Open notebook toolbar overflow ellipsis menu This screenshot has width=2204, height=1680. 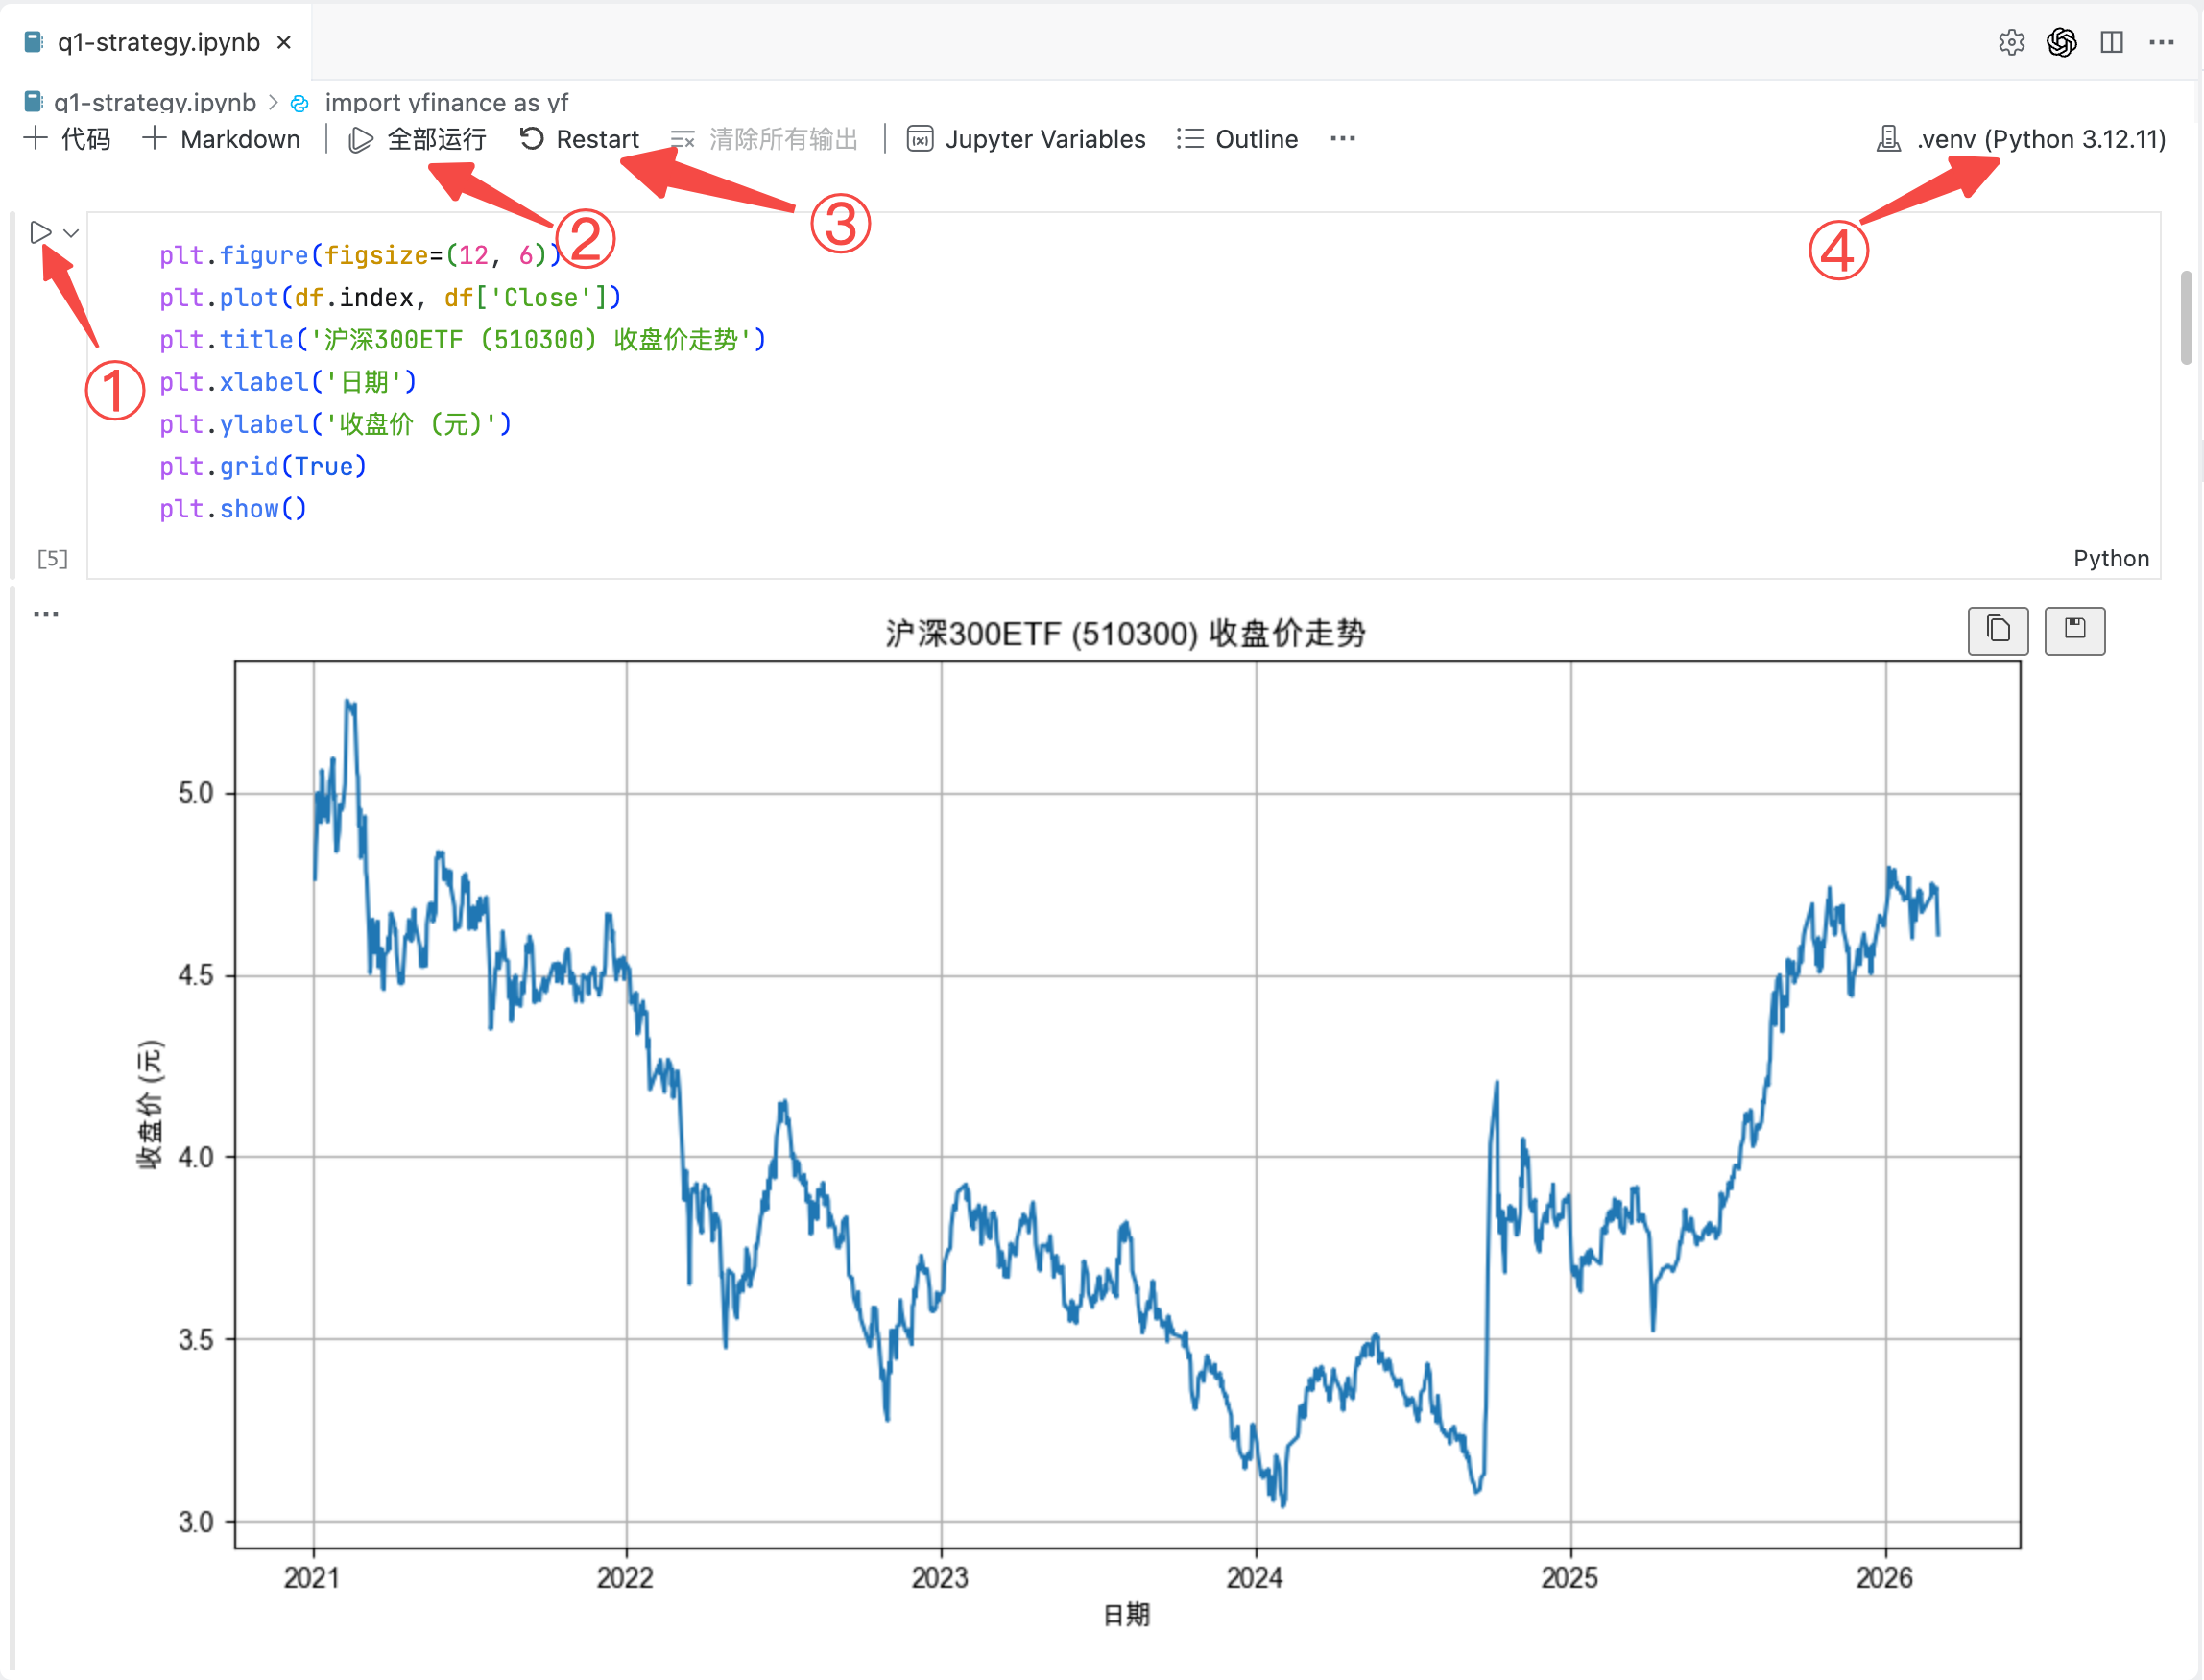1343,139
